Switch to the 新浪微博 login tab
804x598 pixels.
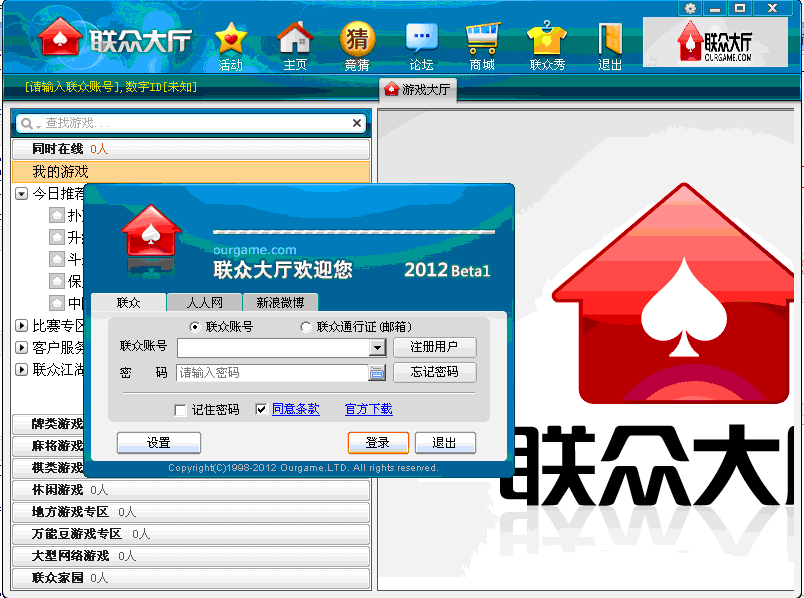(280, 303)
